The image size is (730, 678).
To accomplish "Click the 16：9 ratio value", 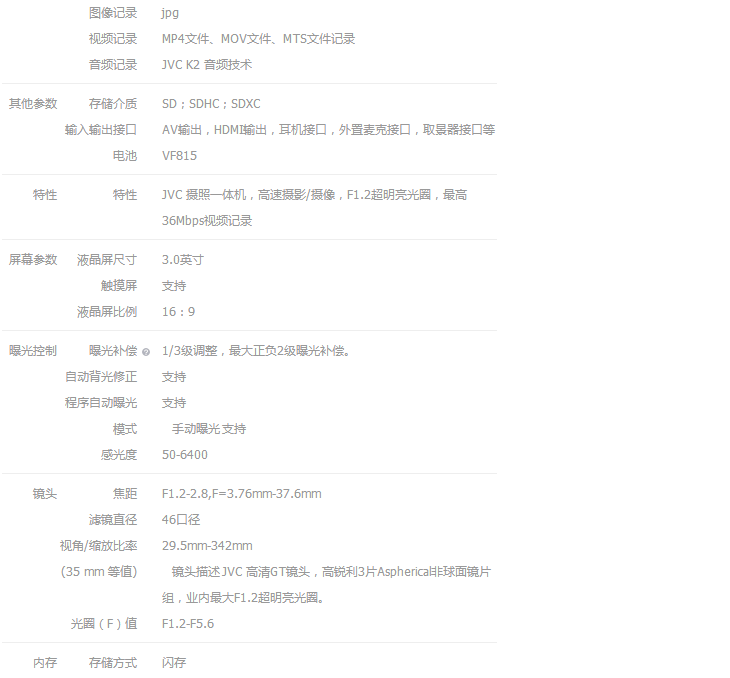I will [x=178, y=312].
